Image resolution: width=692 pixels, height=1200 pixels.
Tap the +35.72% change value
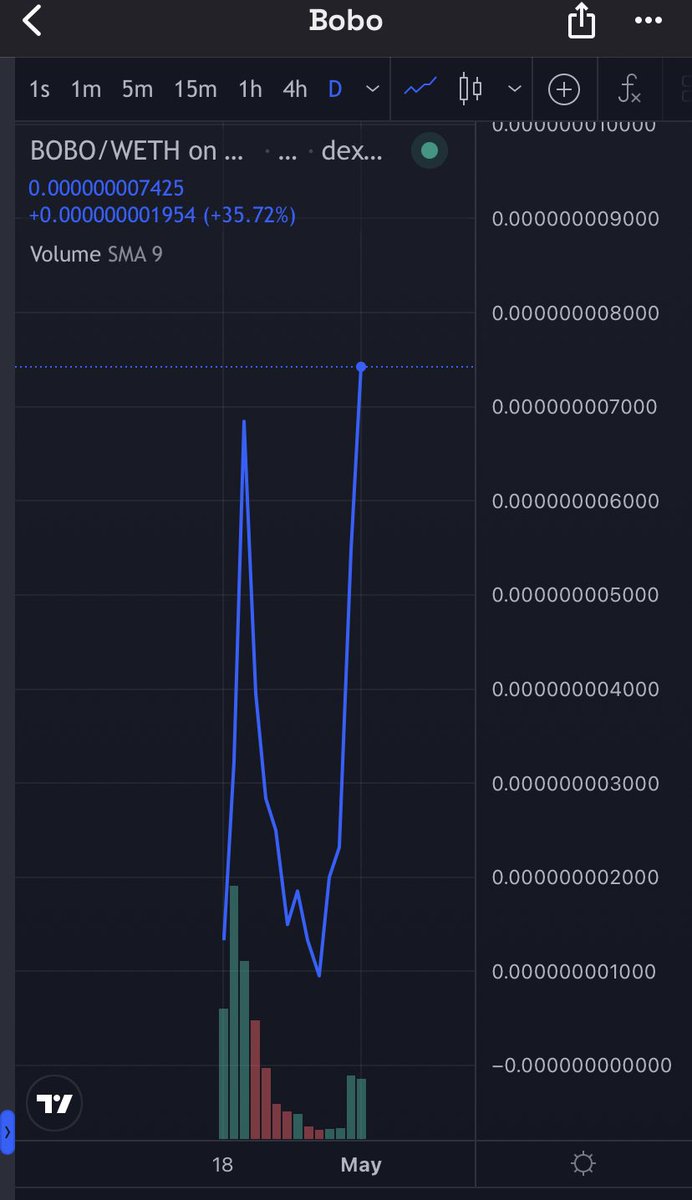tap(249, 215)
